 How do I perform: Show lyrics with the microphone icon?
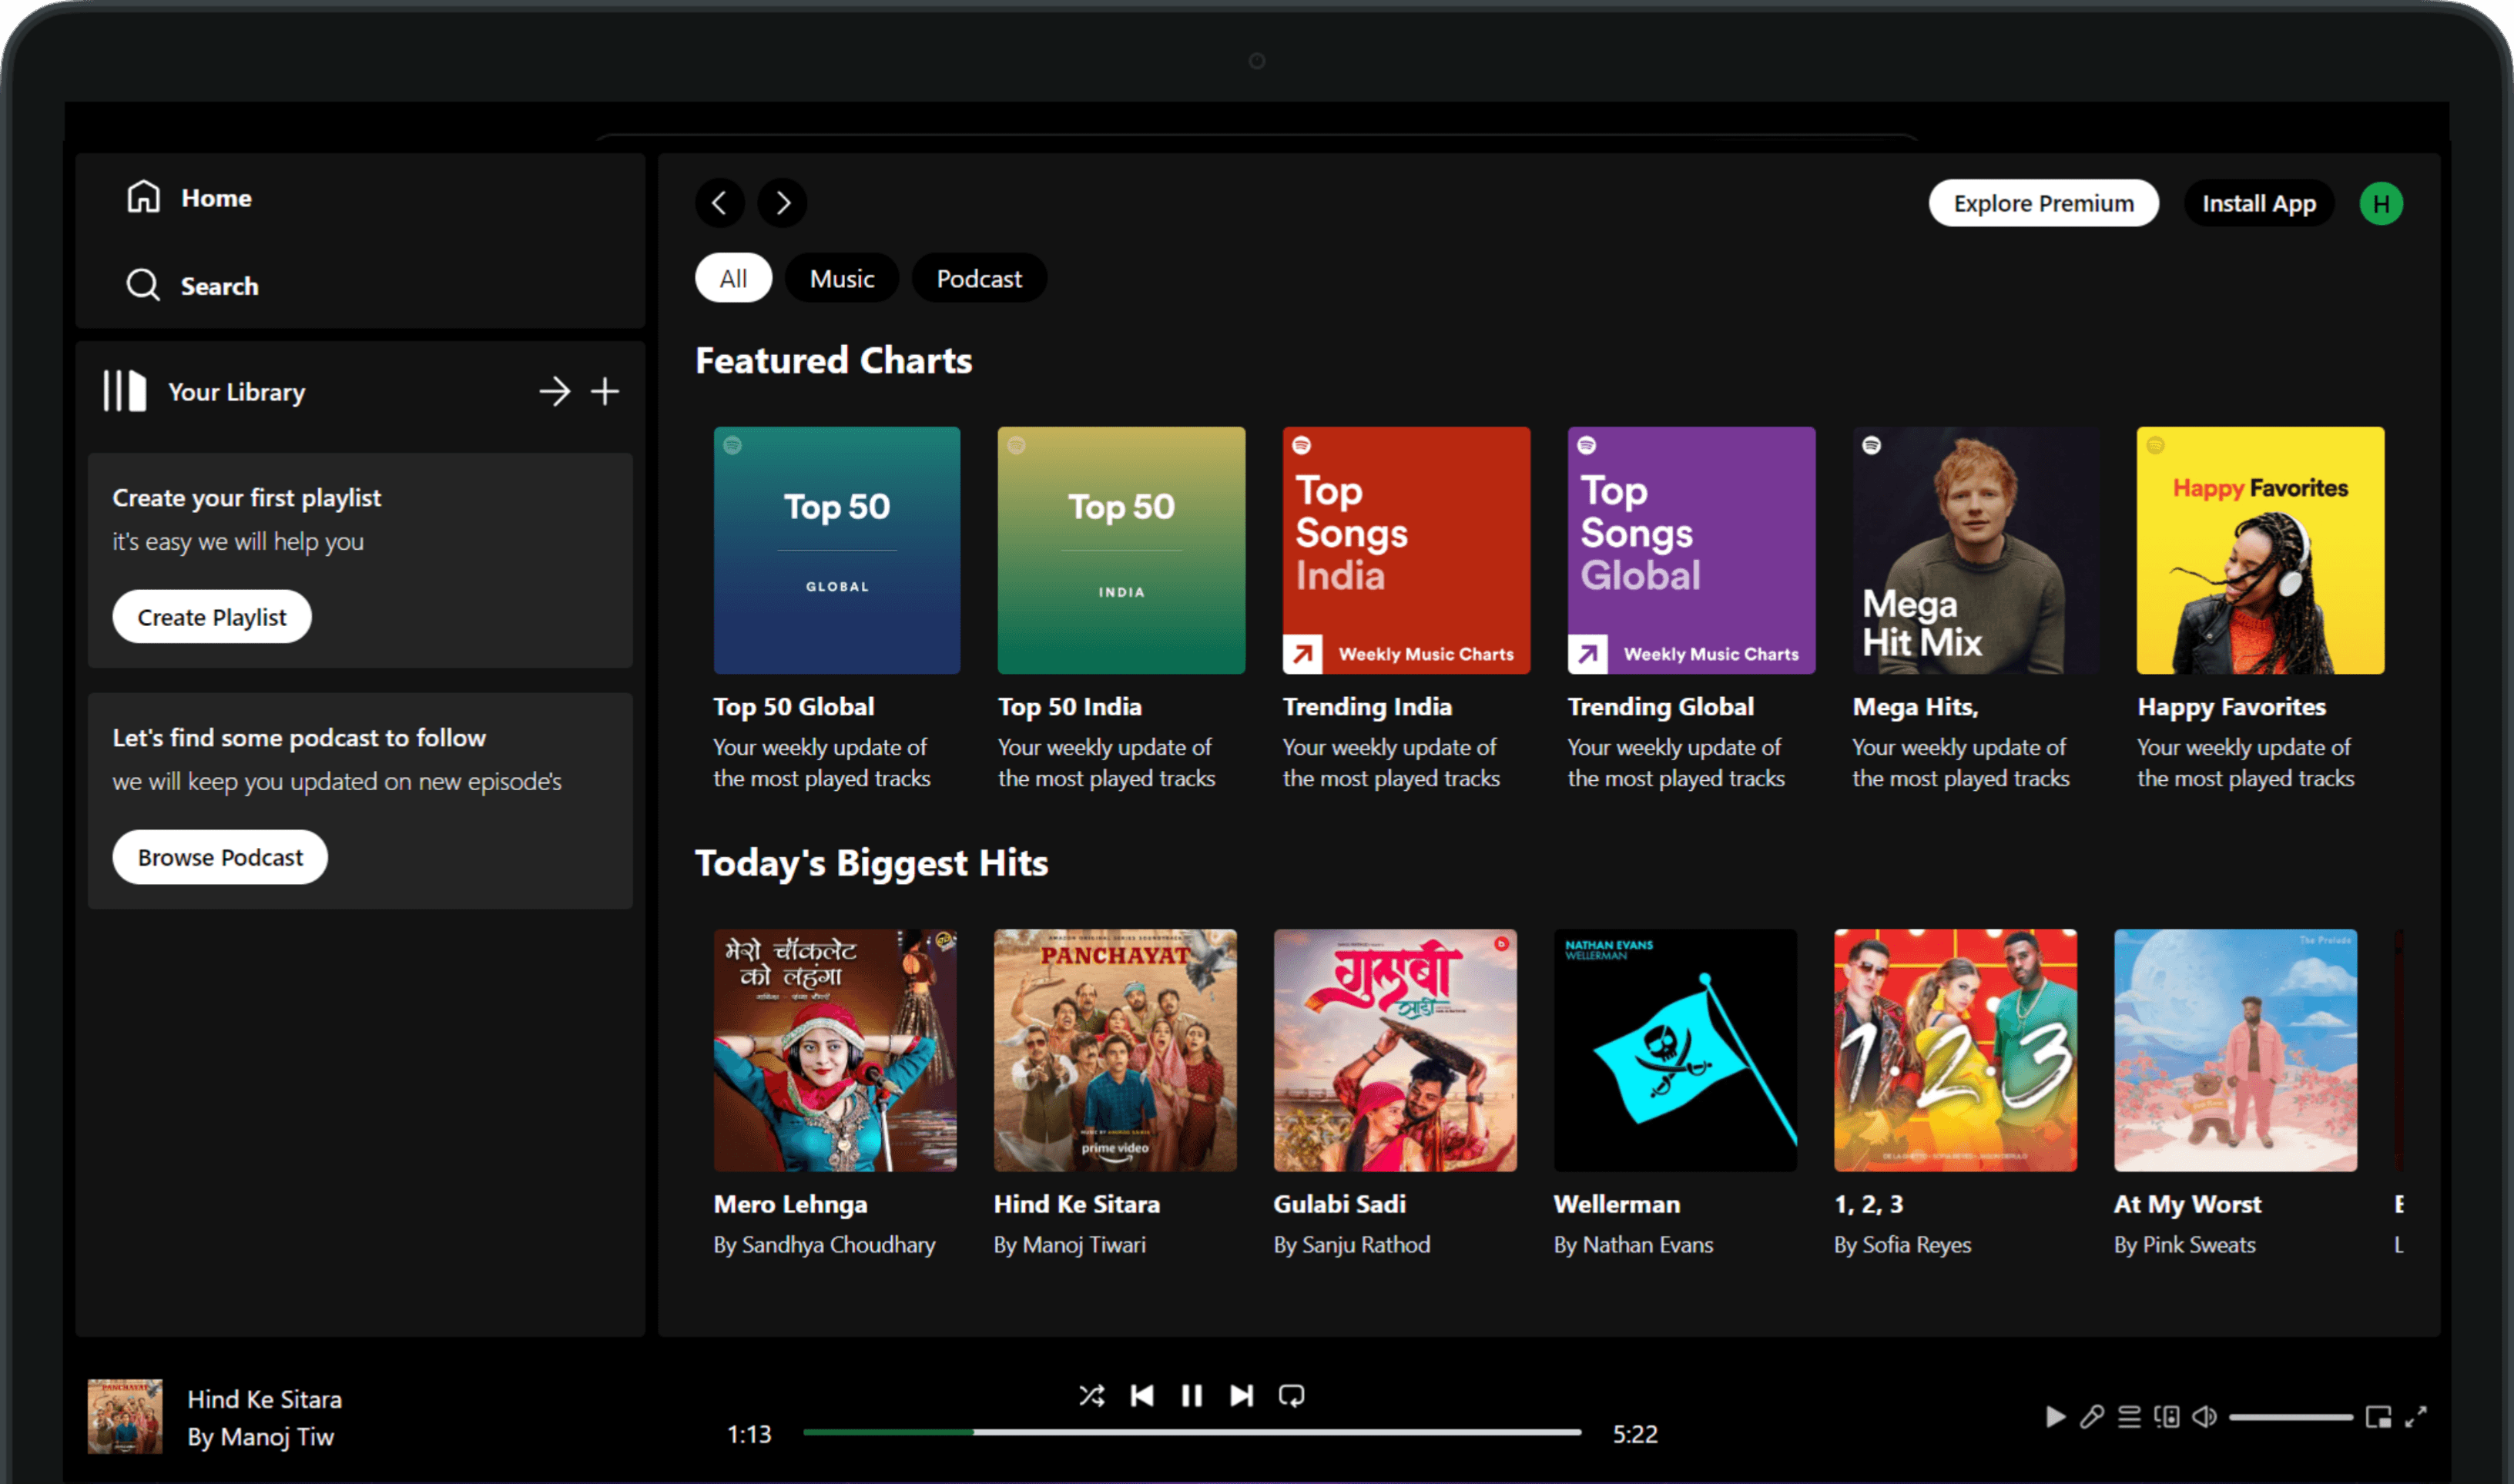point(2092,1416)
